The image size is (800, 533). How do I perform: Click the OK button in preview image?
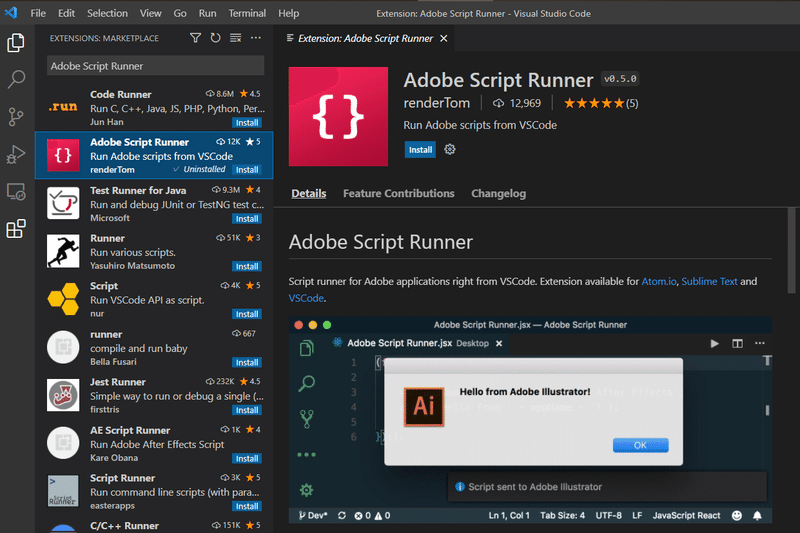click(640, 445)
